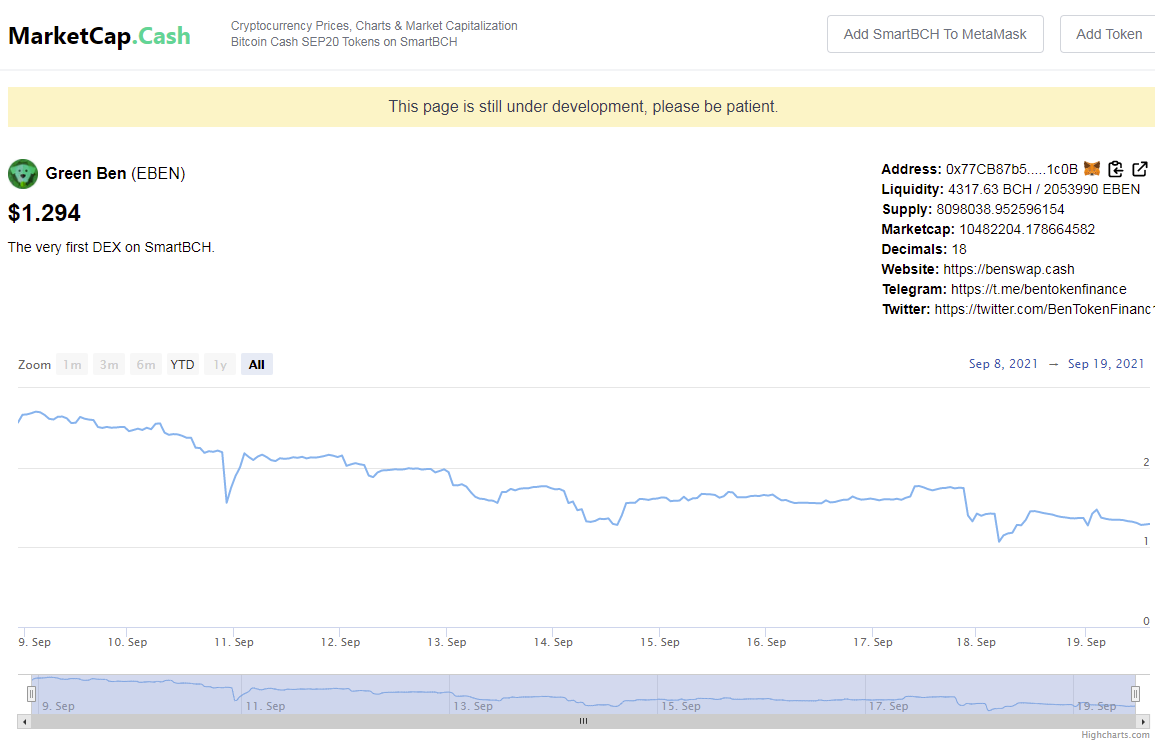Image resolution: width=1155 pixels, height=744 pixels.
Task: Click the right navigator range handle
Action: pyautogui.click(x=1135, y=694)
